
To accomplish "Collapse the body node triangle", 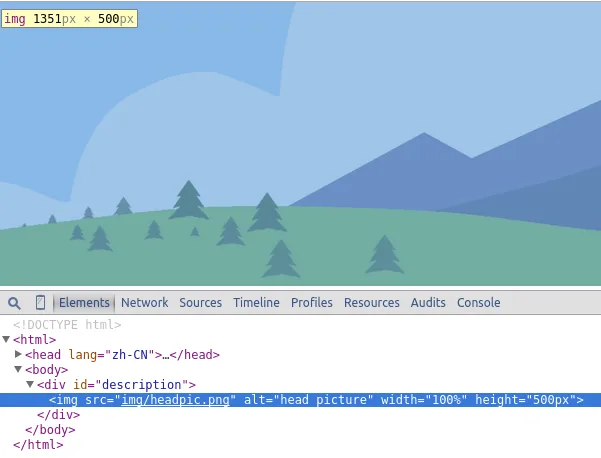I will [19, 370].
